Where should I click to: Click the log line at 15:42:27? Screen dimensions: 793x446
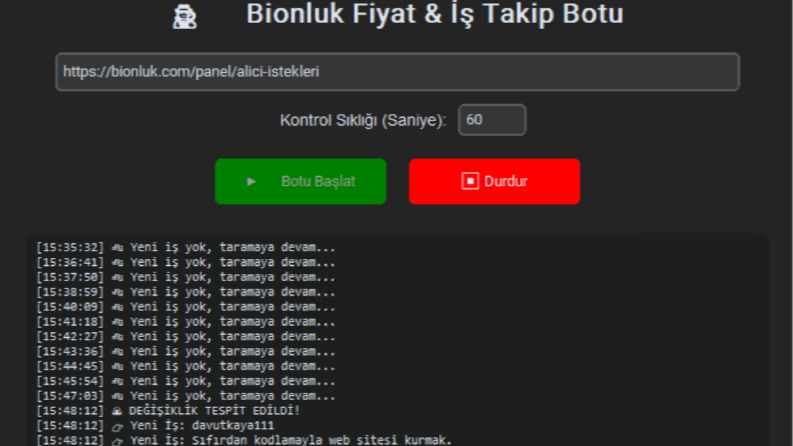pos(186,336)
